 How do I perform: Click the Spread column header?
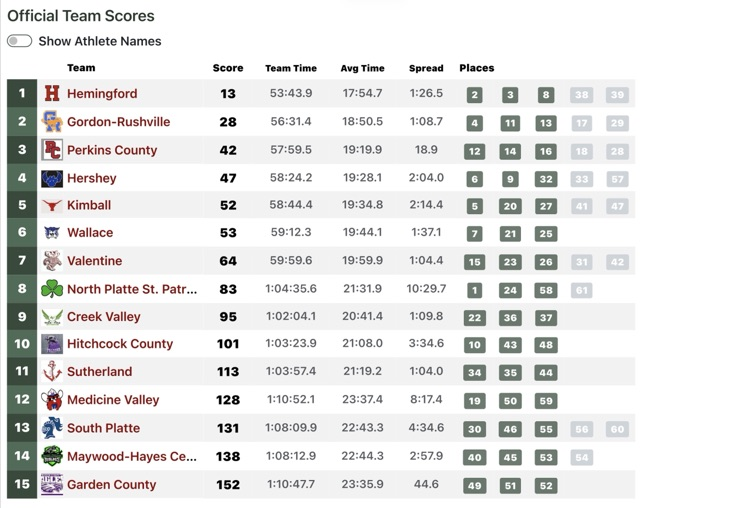pyautogui.click(x=426, y=68)
